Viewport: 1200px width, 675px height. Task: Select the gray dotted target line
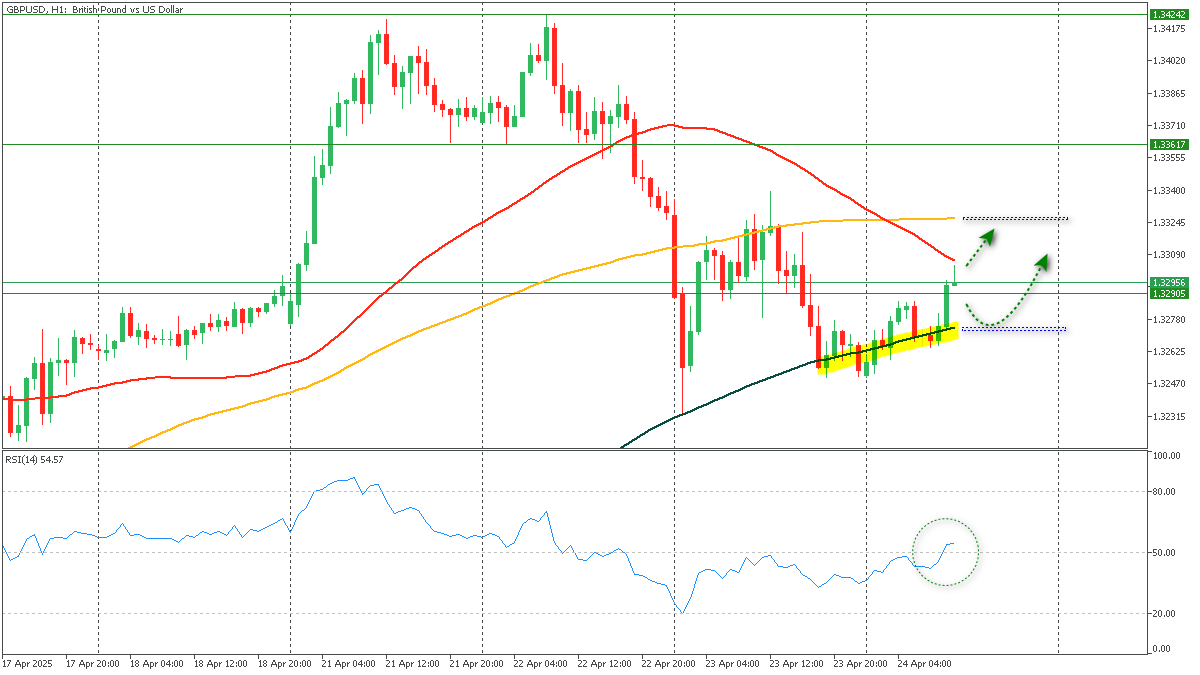1014,218
